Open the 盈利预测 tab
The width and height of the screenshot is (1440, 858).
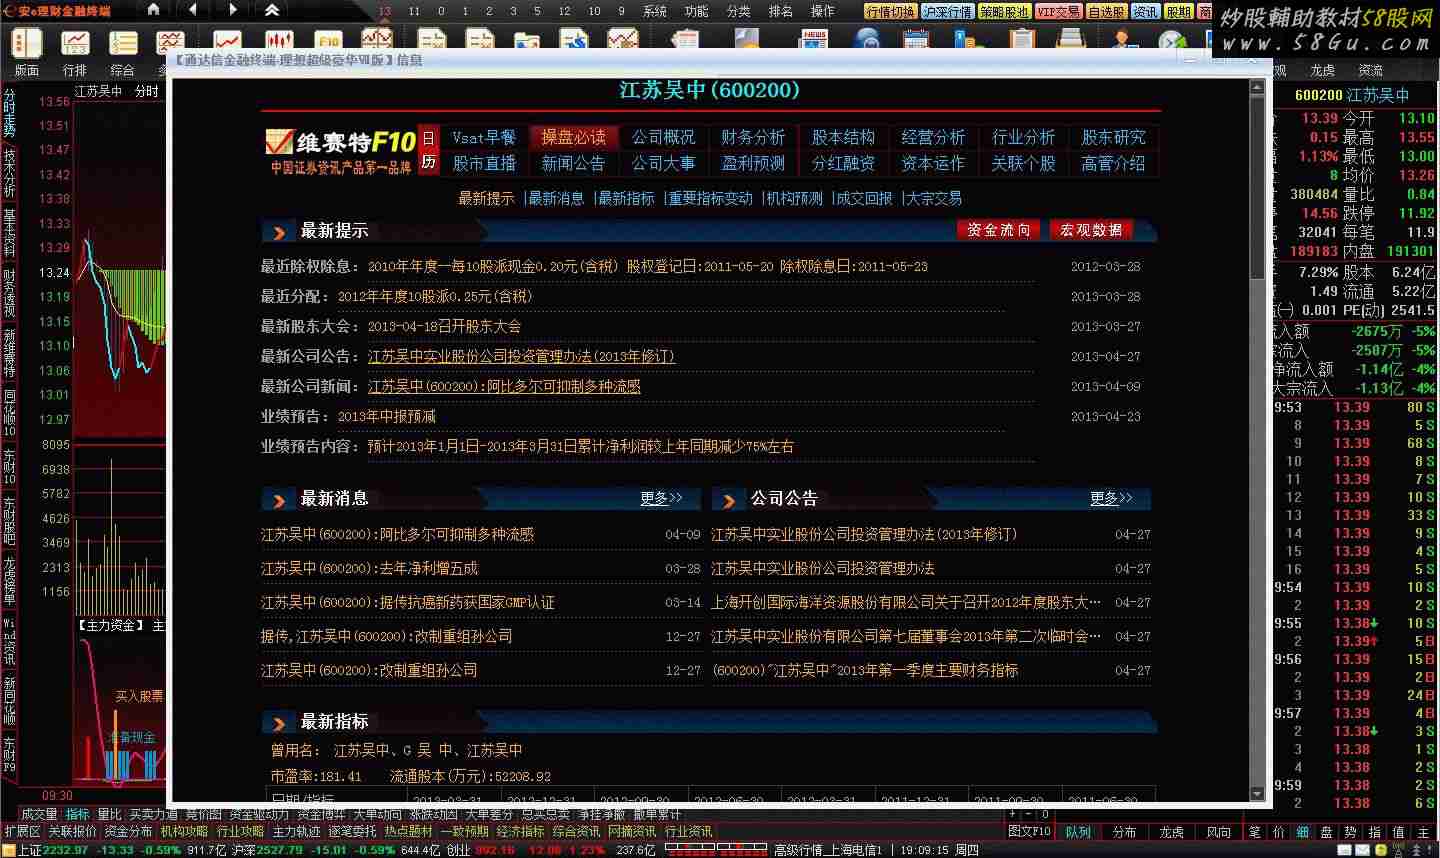[x=753, y=163]
